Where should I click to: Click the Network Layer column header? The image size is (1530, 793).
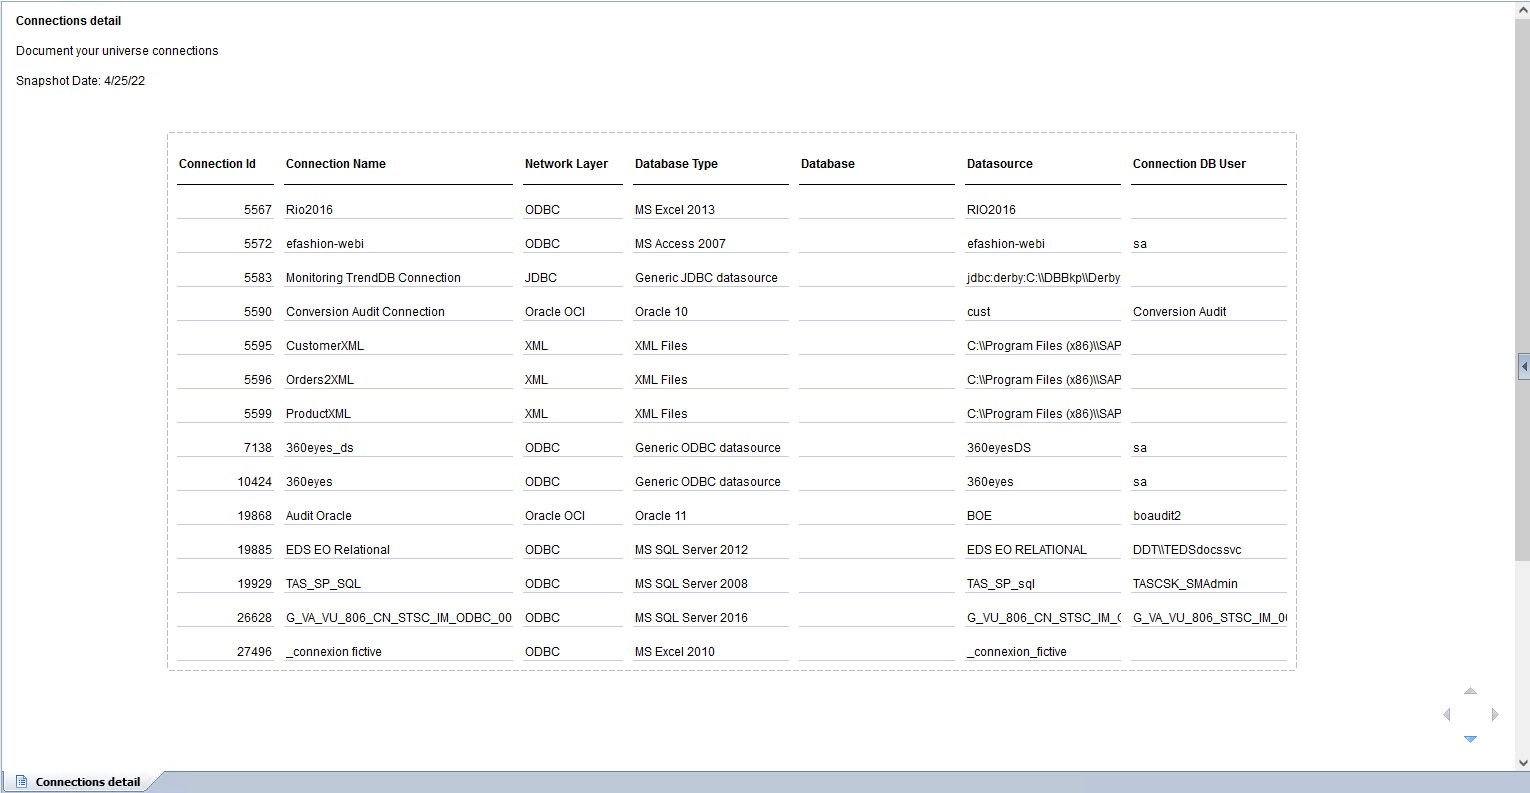pos(566,164)
